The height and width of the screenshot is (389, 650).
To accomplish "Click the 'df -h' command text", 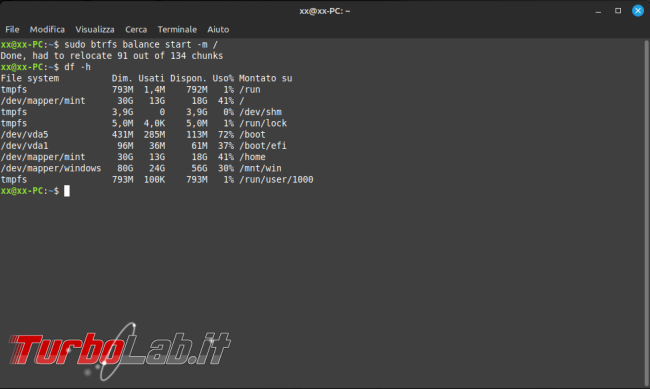I will pos(78,67).
